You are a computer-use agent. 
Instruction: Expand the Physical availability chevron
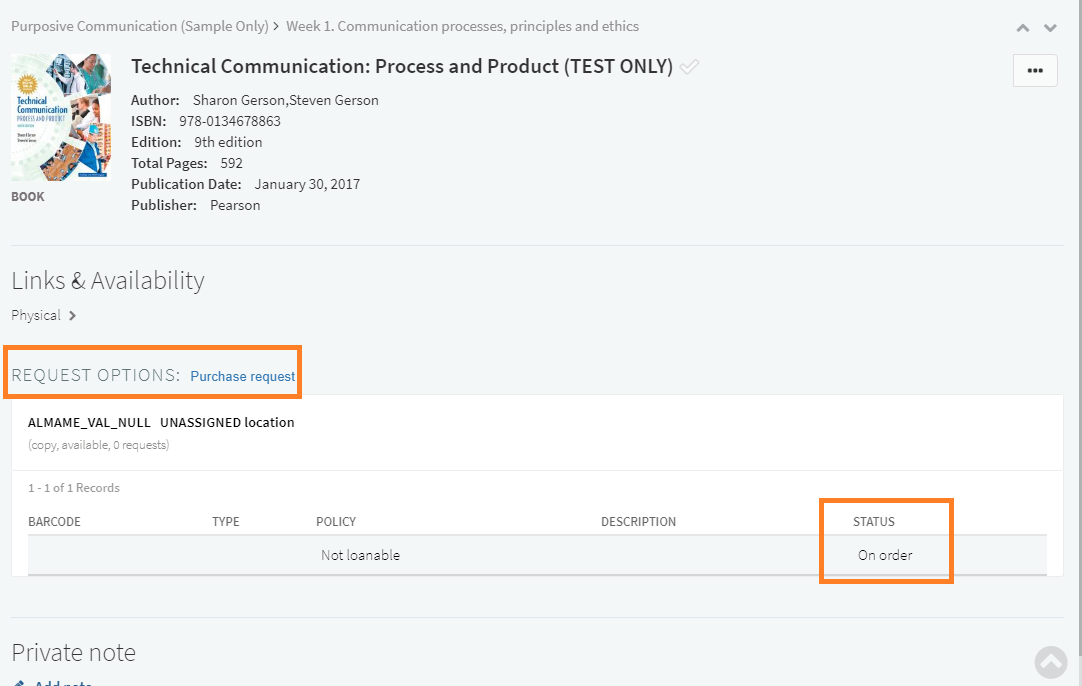pyautogui.click(x=72, y=316)
